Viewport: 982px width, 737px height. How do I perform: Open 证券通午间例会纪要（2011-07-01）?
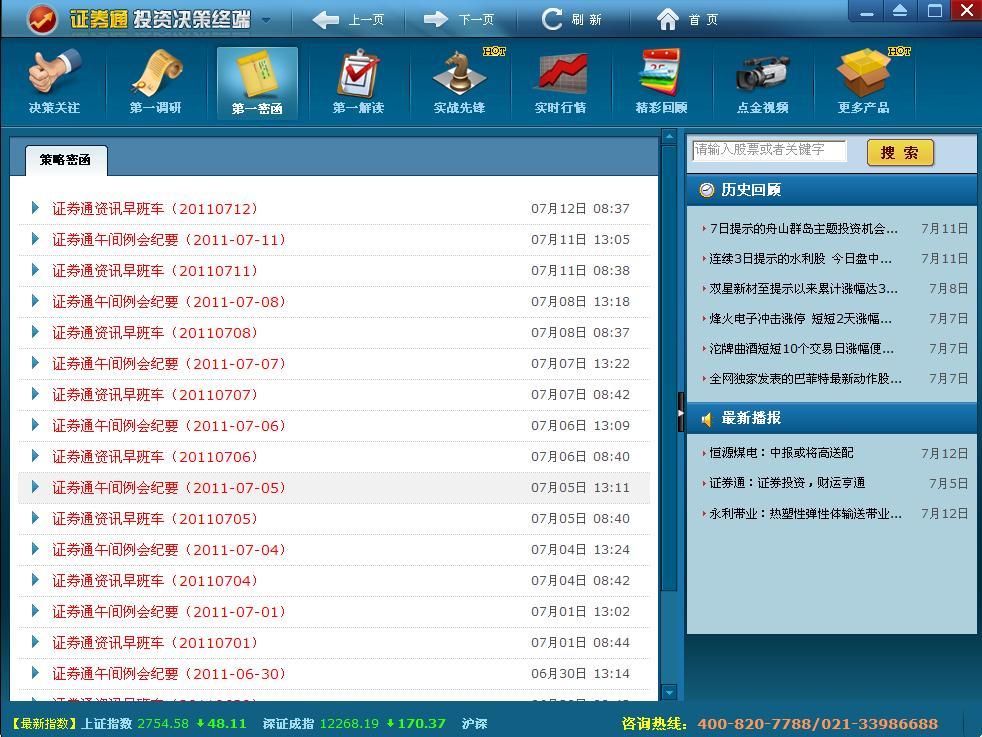(x=169, y=612)
